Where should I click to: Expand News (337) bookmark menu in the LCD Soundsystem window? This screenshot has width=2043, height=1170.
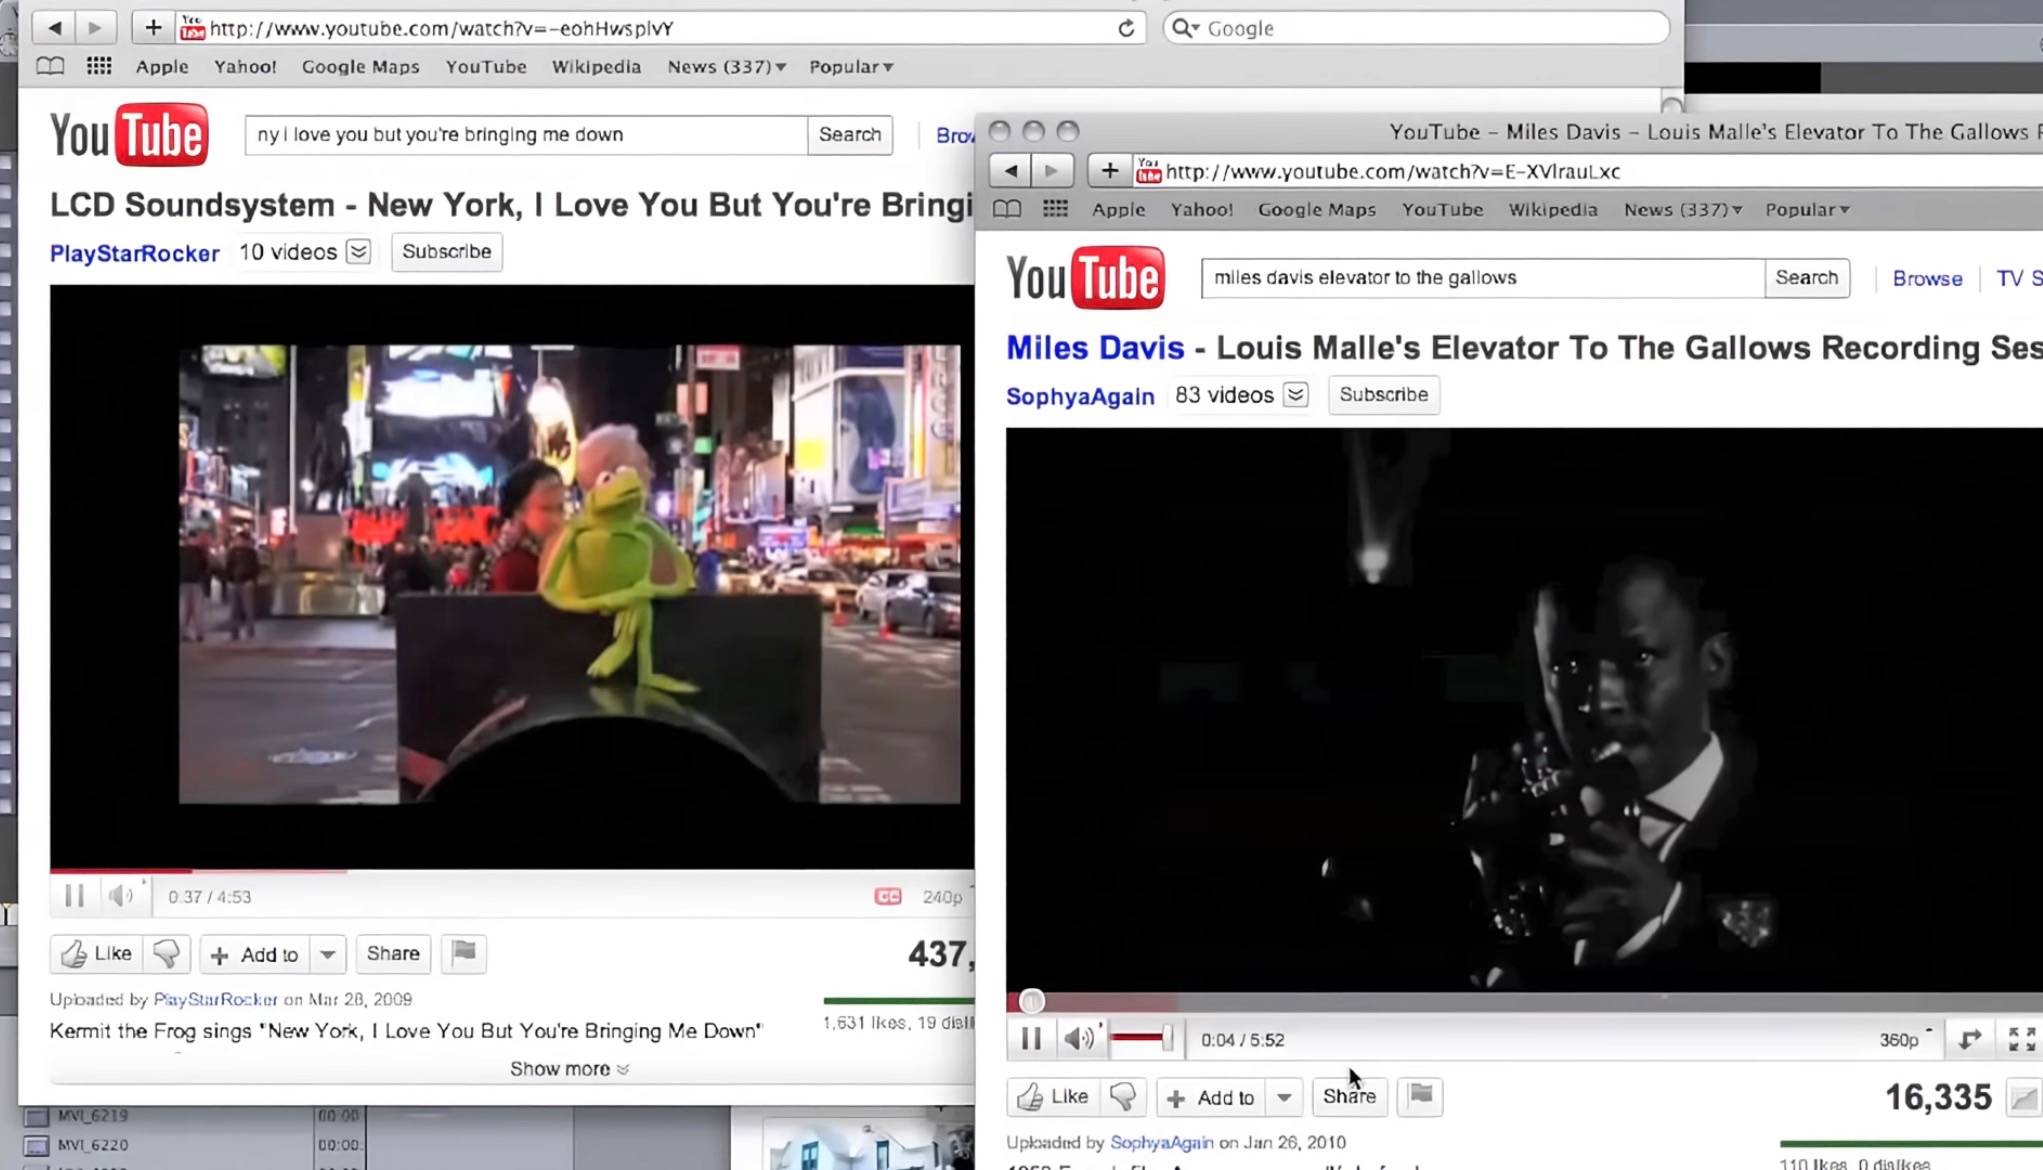[727, 66]
